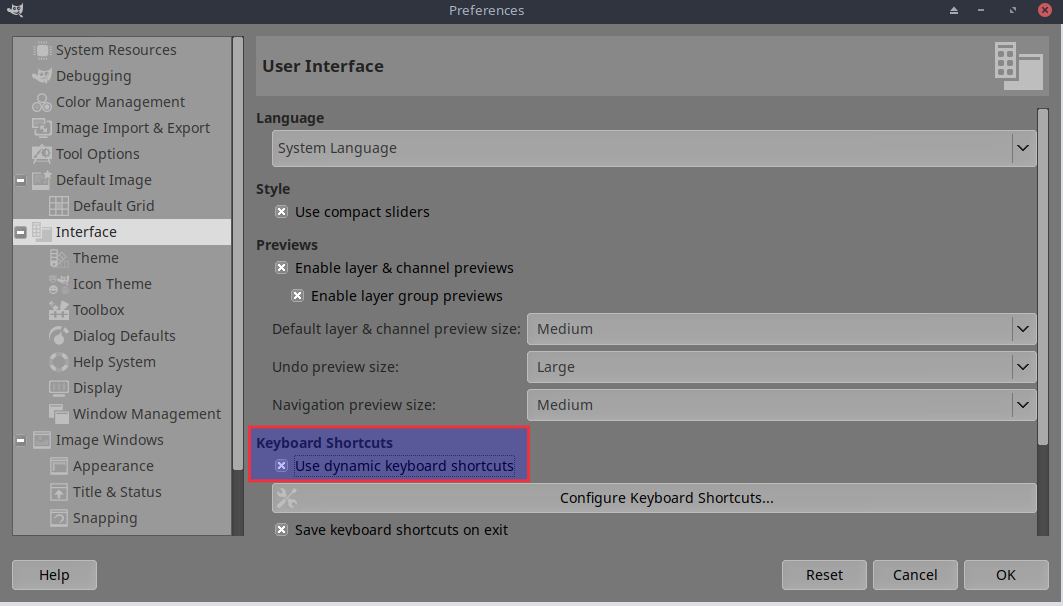Disable Use compact sliders checkbox
Viewport: 1063px width, 606px height.
click(x=282, y=212)
